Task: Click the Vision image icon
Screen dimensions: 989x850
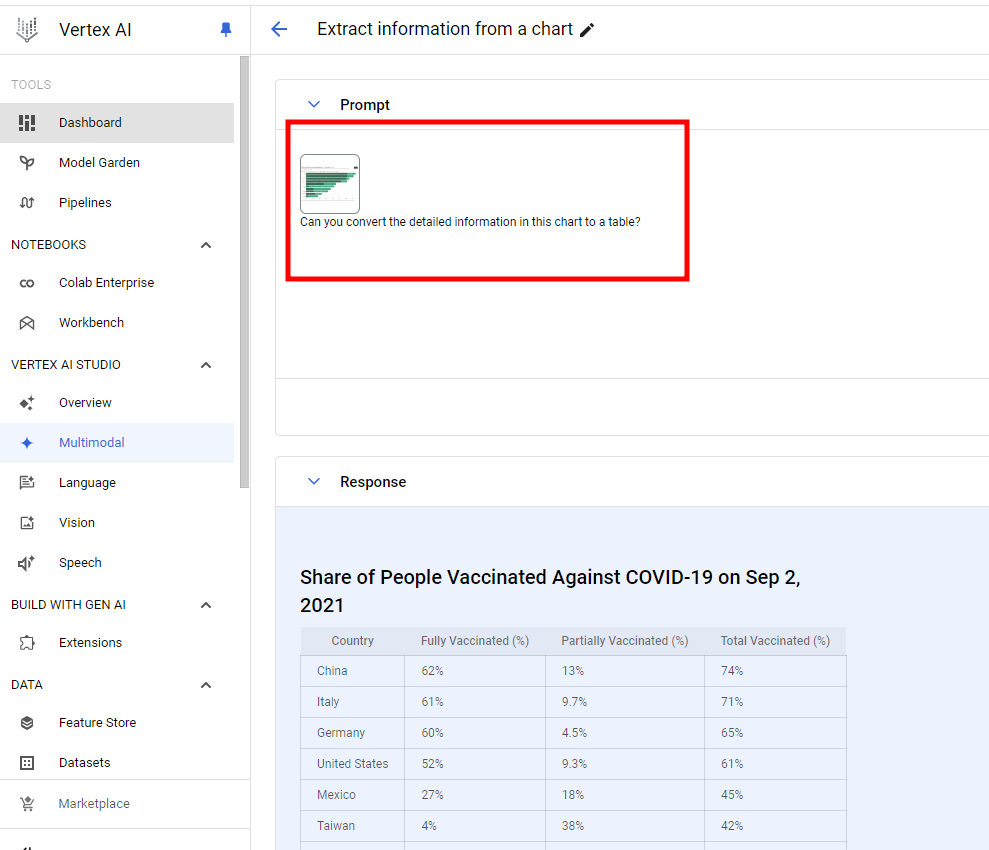Action: [x=27, y=523]
